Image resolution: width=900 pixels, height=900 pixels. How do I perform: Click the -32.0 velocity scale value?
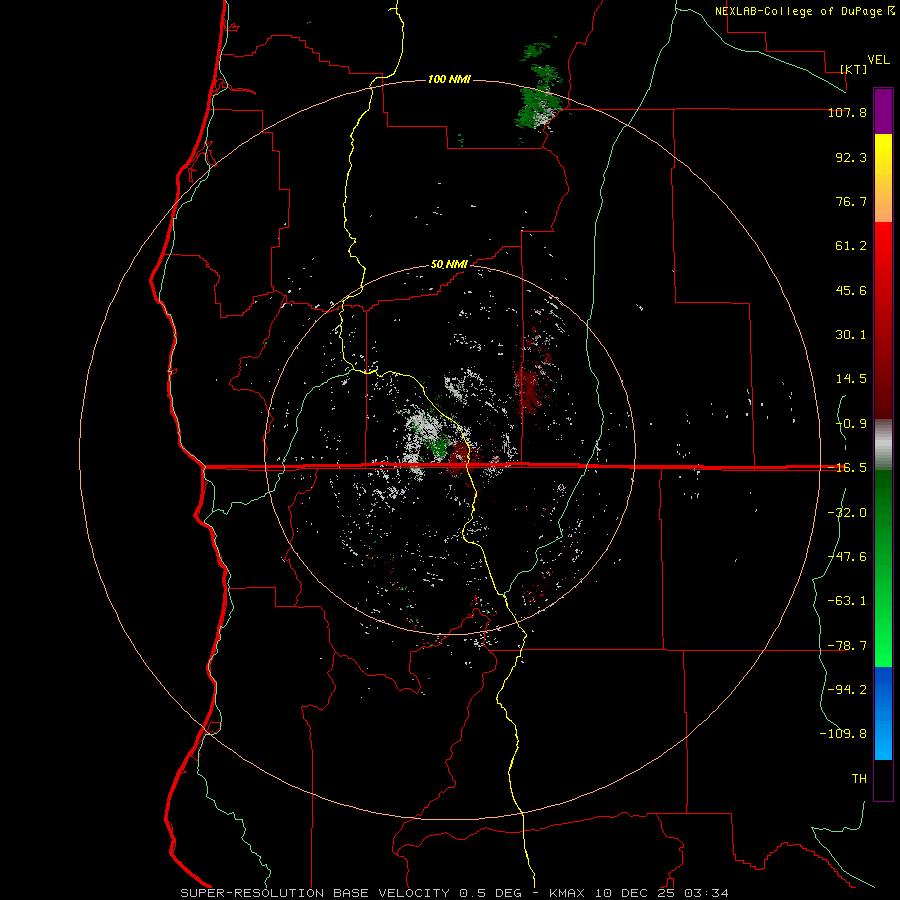click(x=847, y=513)
